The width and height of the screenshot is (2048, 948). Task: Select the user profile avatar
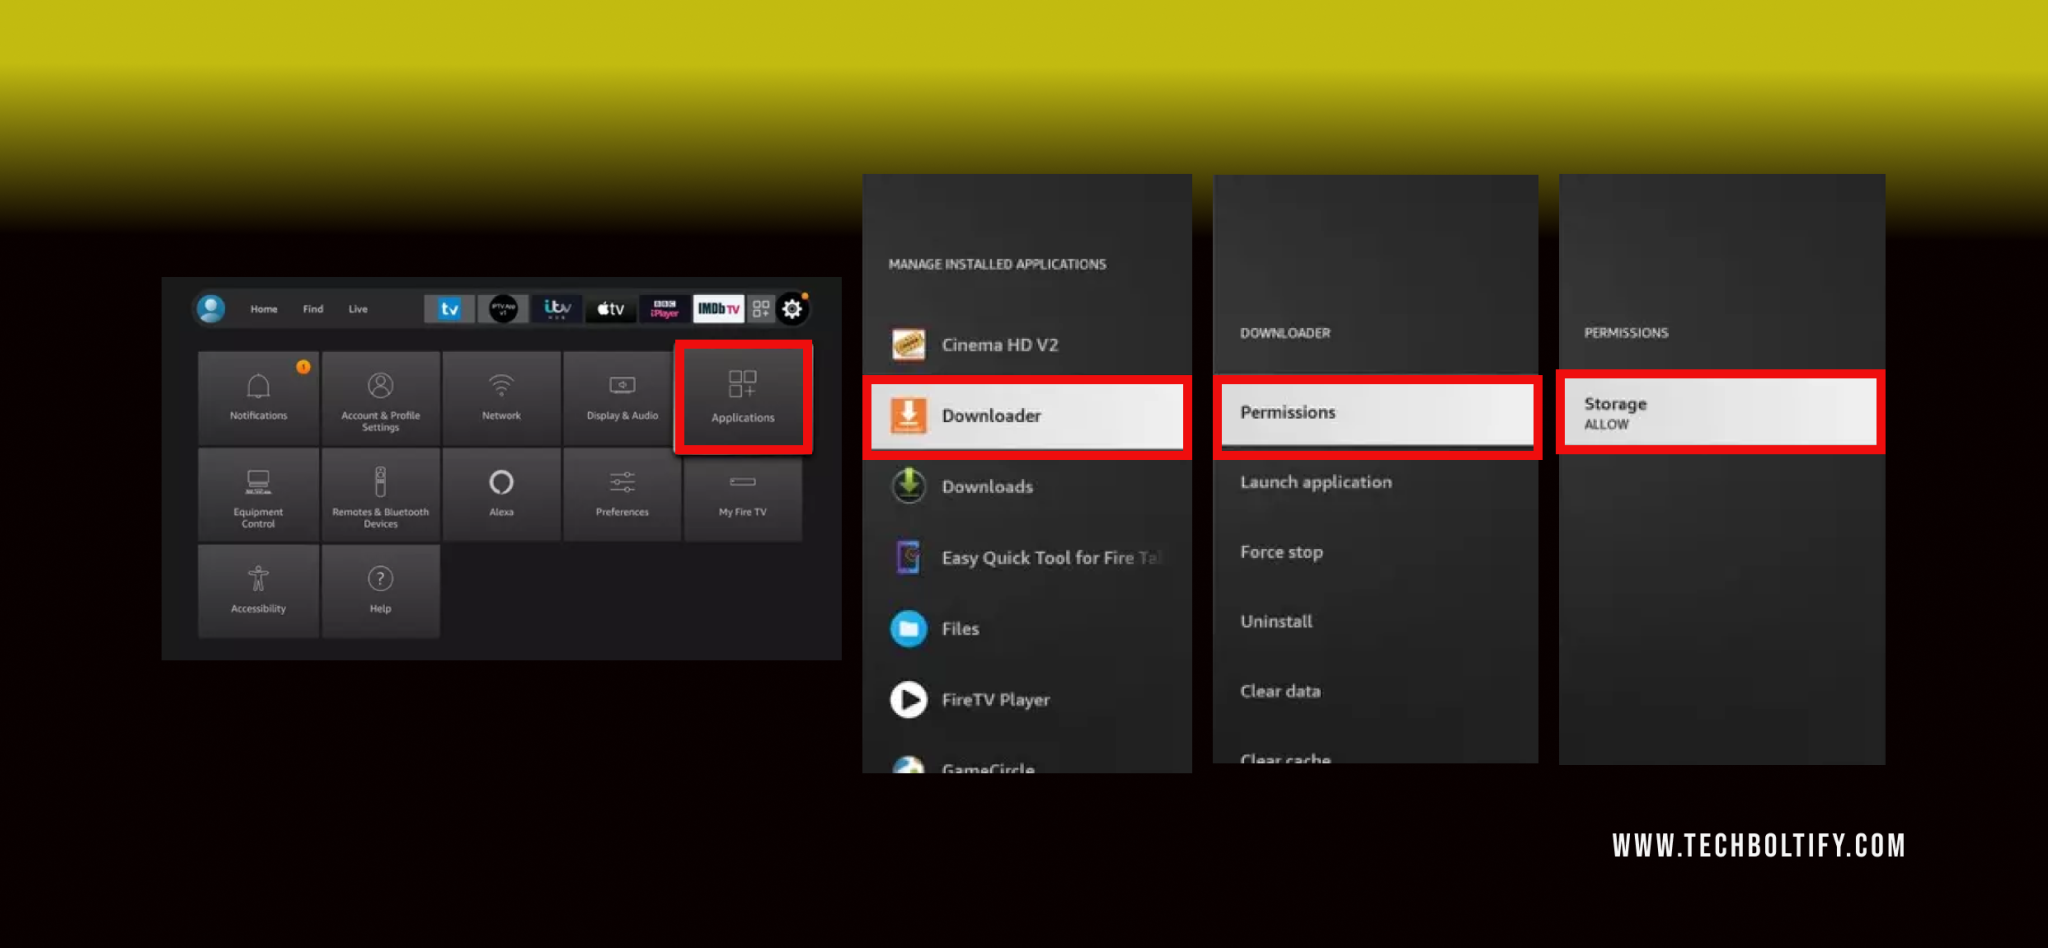click(x=210, y=308)
